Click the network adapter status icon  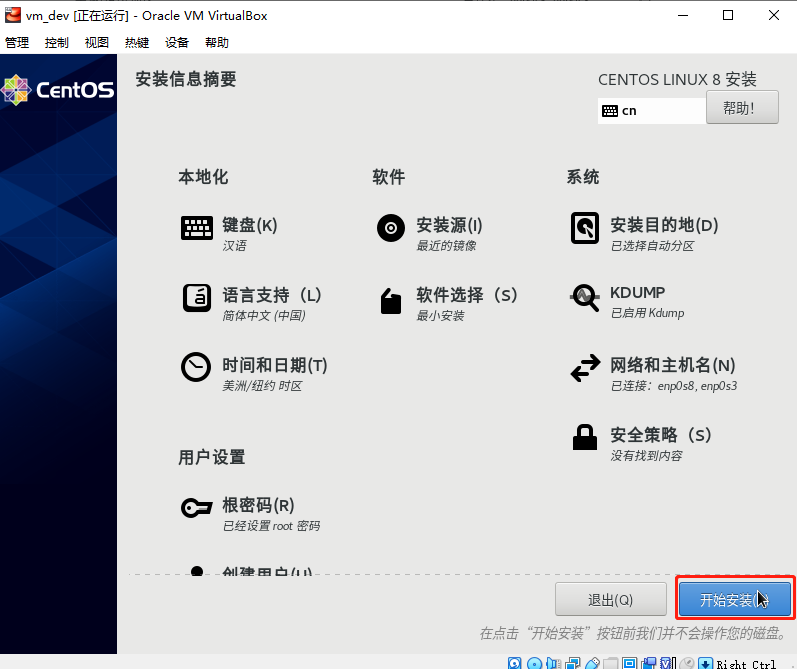tap(573, 663)
